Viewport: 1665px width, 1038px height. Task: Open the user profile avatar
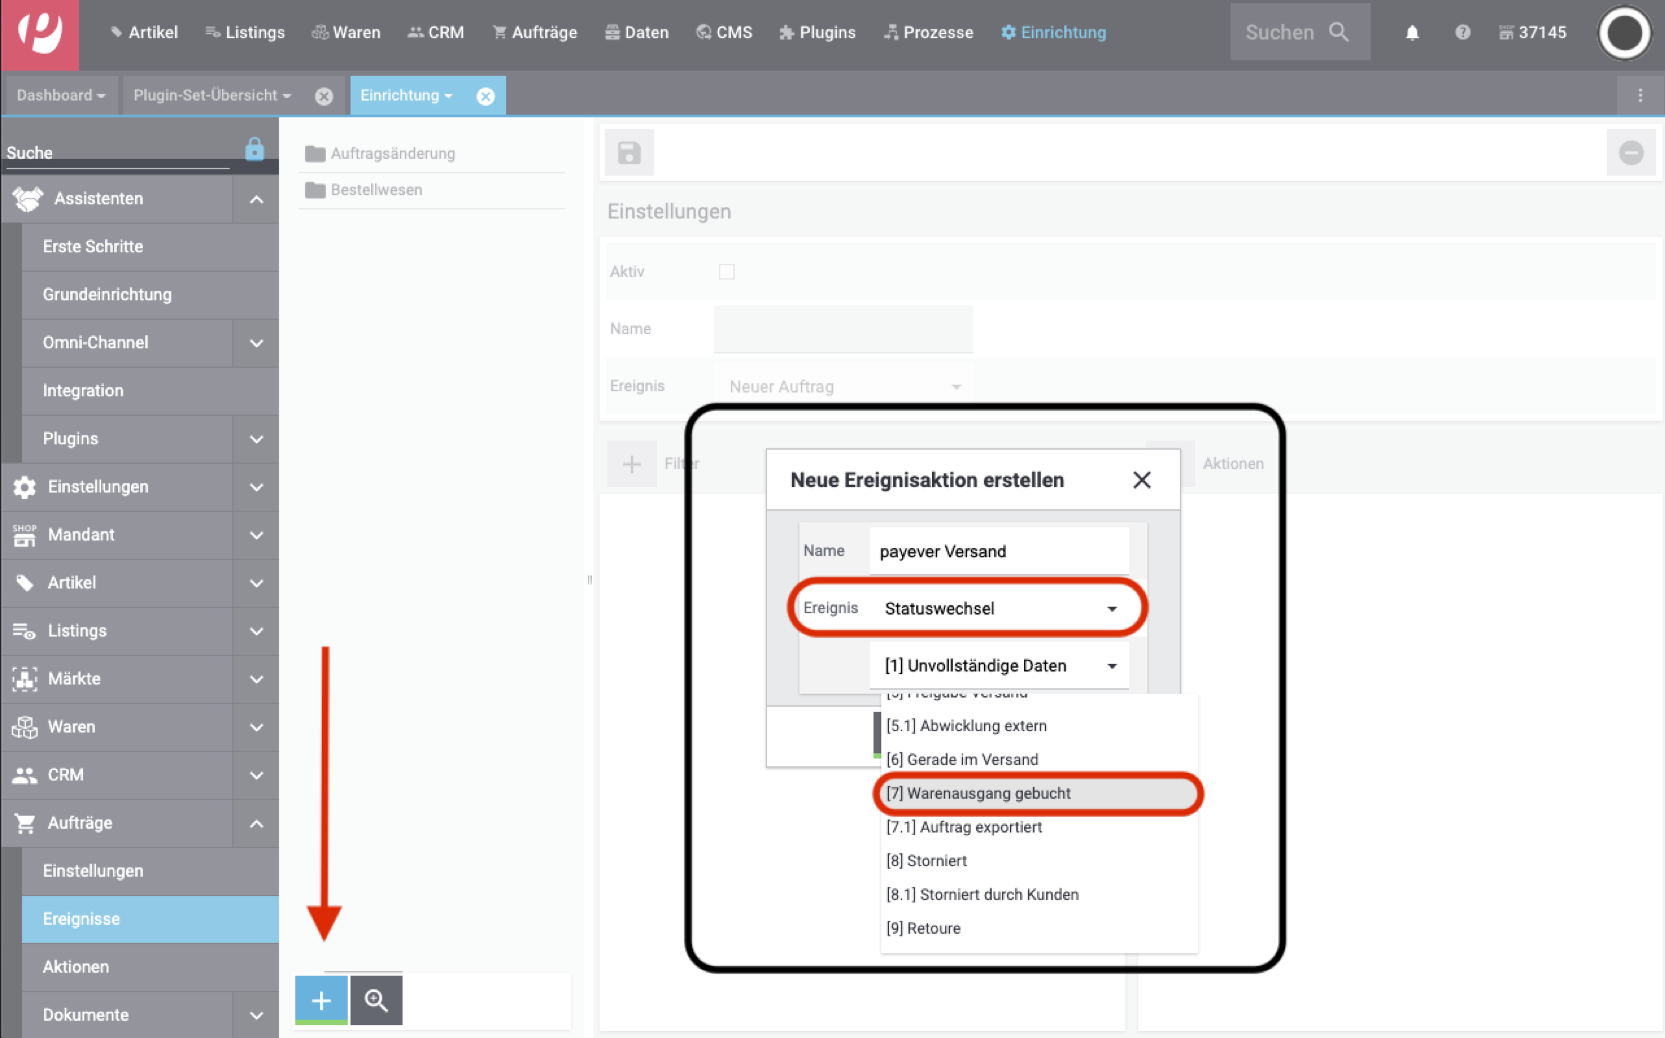pos(1624,33)
